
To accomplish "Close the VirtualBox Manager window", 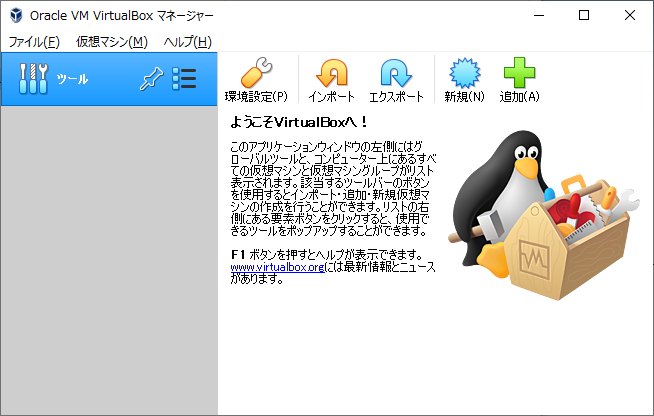I will [x=630, y=15].
